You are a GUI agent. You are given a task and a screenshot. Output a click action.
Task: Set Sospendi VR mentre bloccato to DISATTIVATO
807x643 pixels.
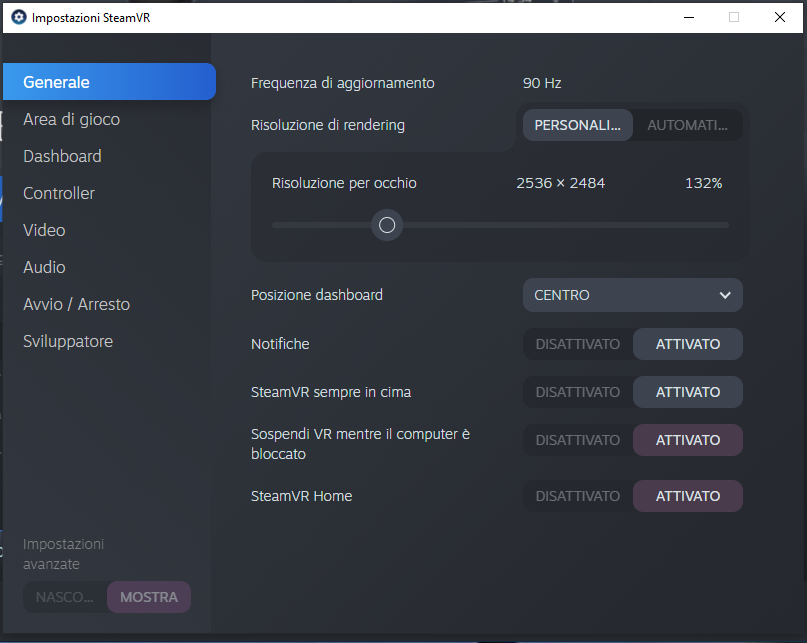coord(578,440)
